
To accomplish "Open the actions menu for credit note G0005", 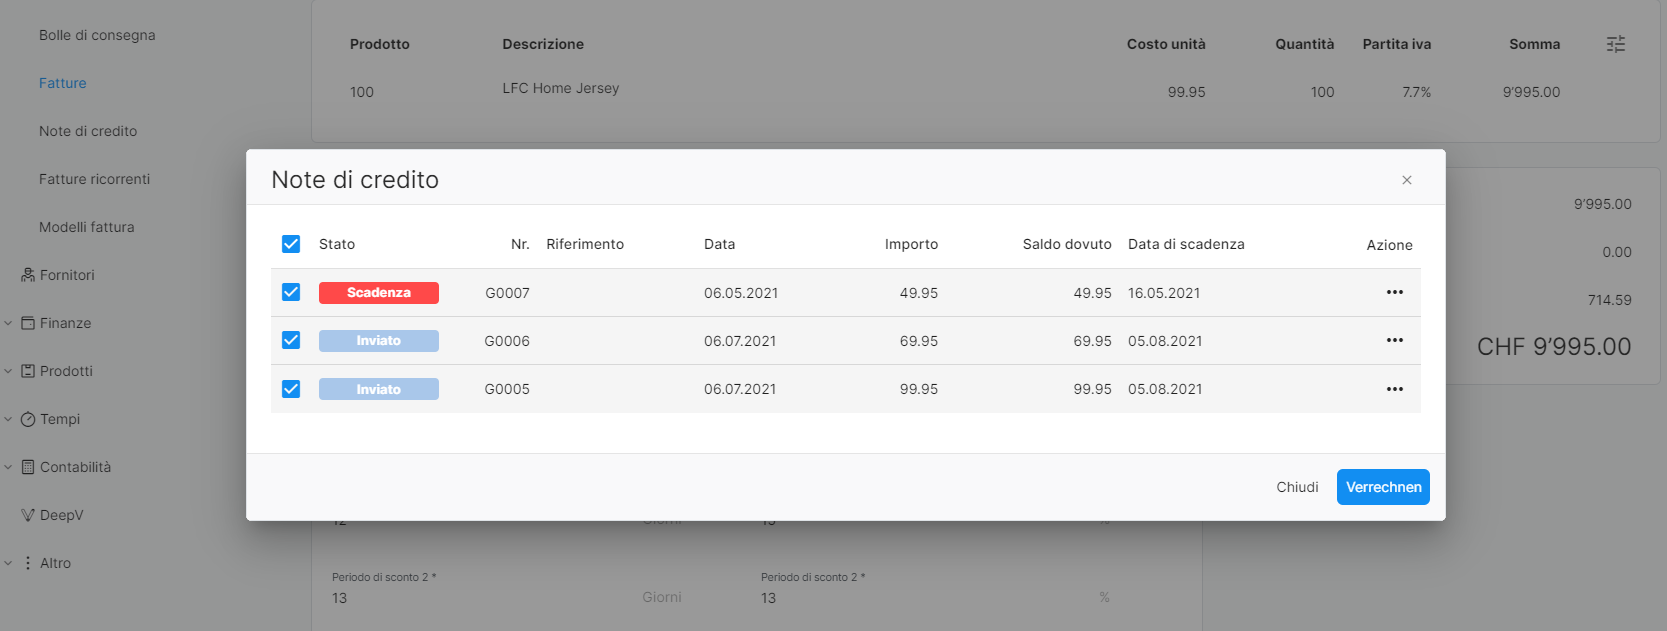I will (x=1394, y=389).
